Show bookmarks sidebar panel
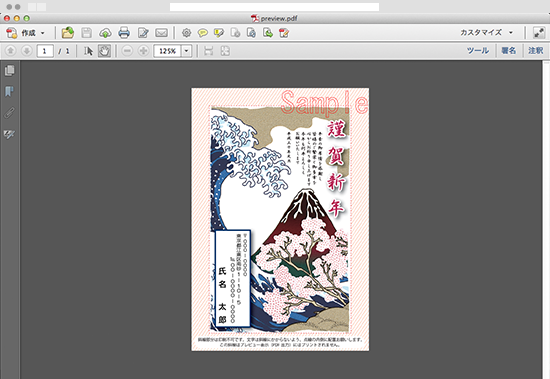 [9, 92]
